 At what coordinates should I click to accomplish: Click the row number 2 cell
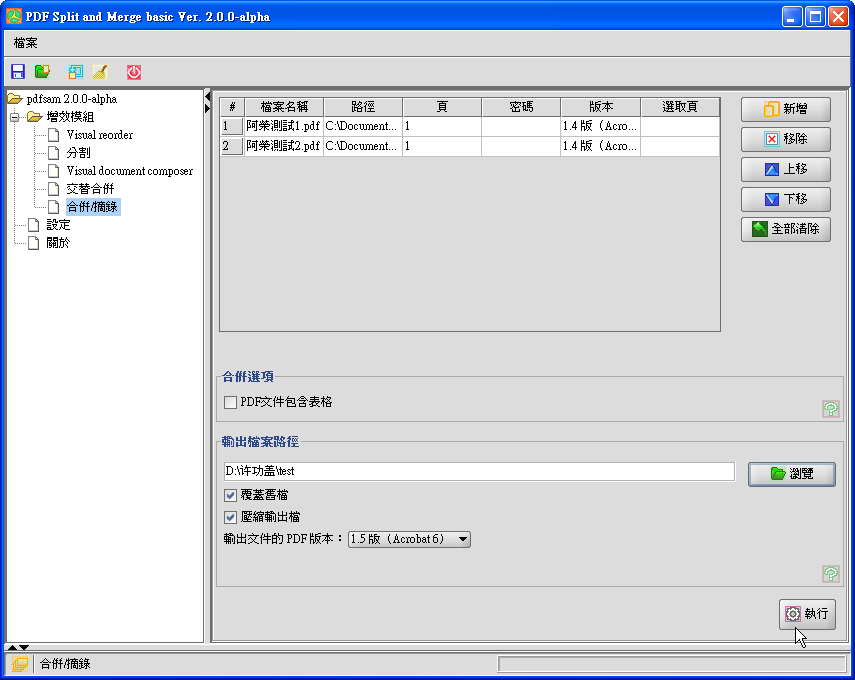point(232,146)
